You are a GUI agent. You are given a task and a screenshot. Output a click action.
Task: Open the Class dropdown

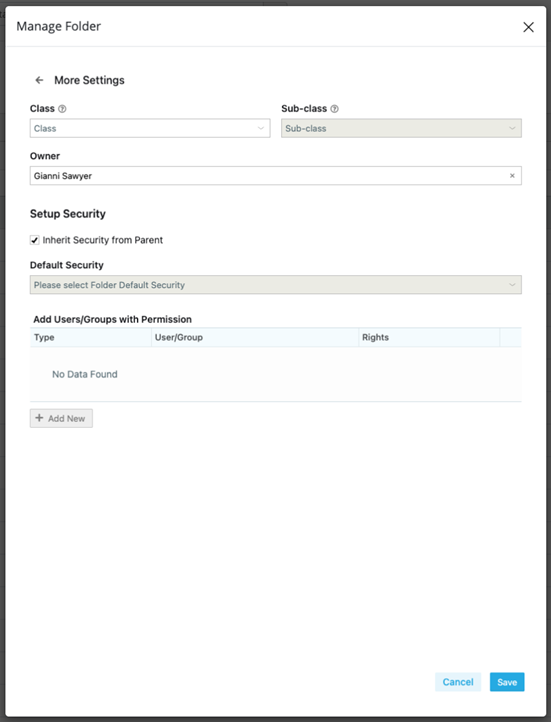tap(150, 128)
